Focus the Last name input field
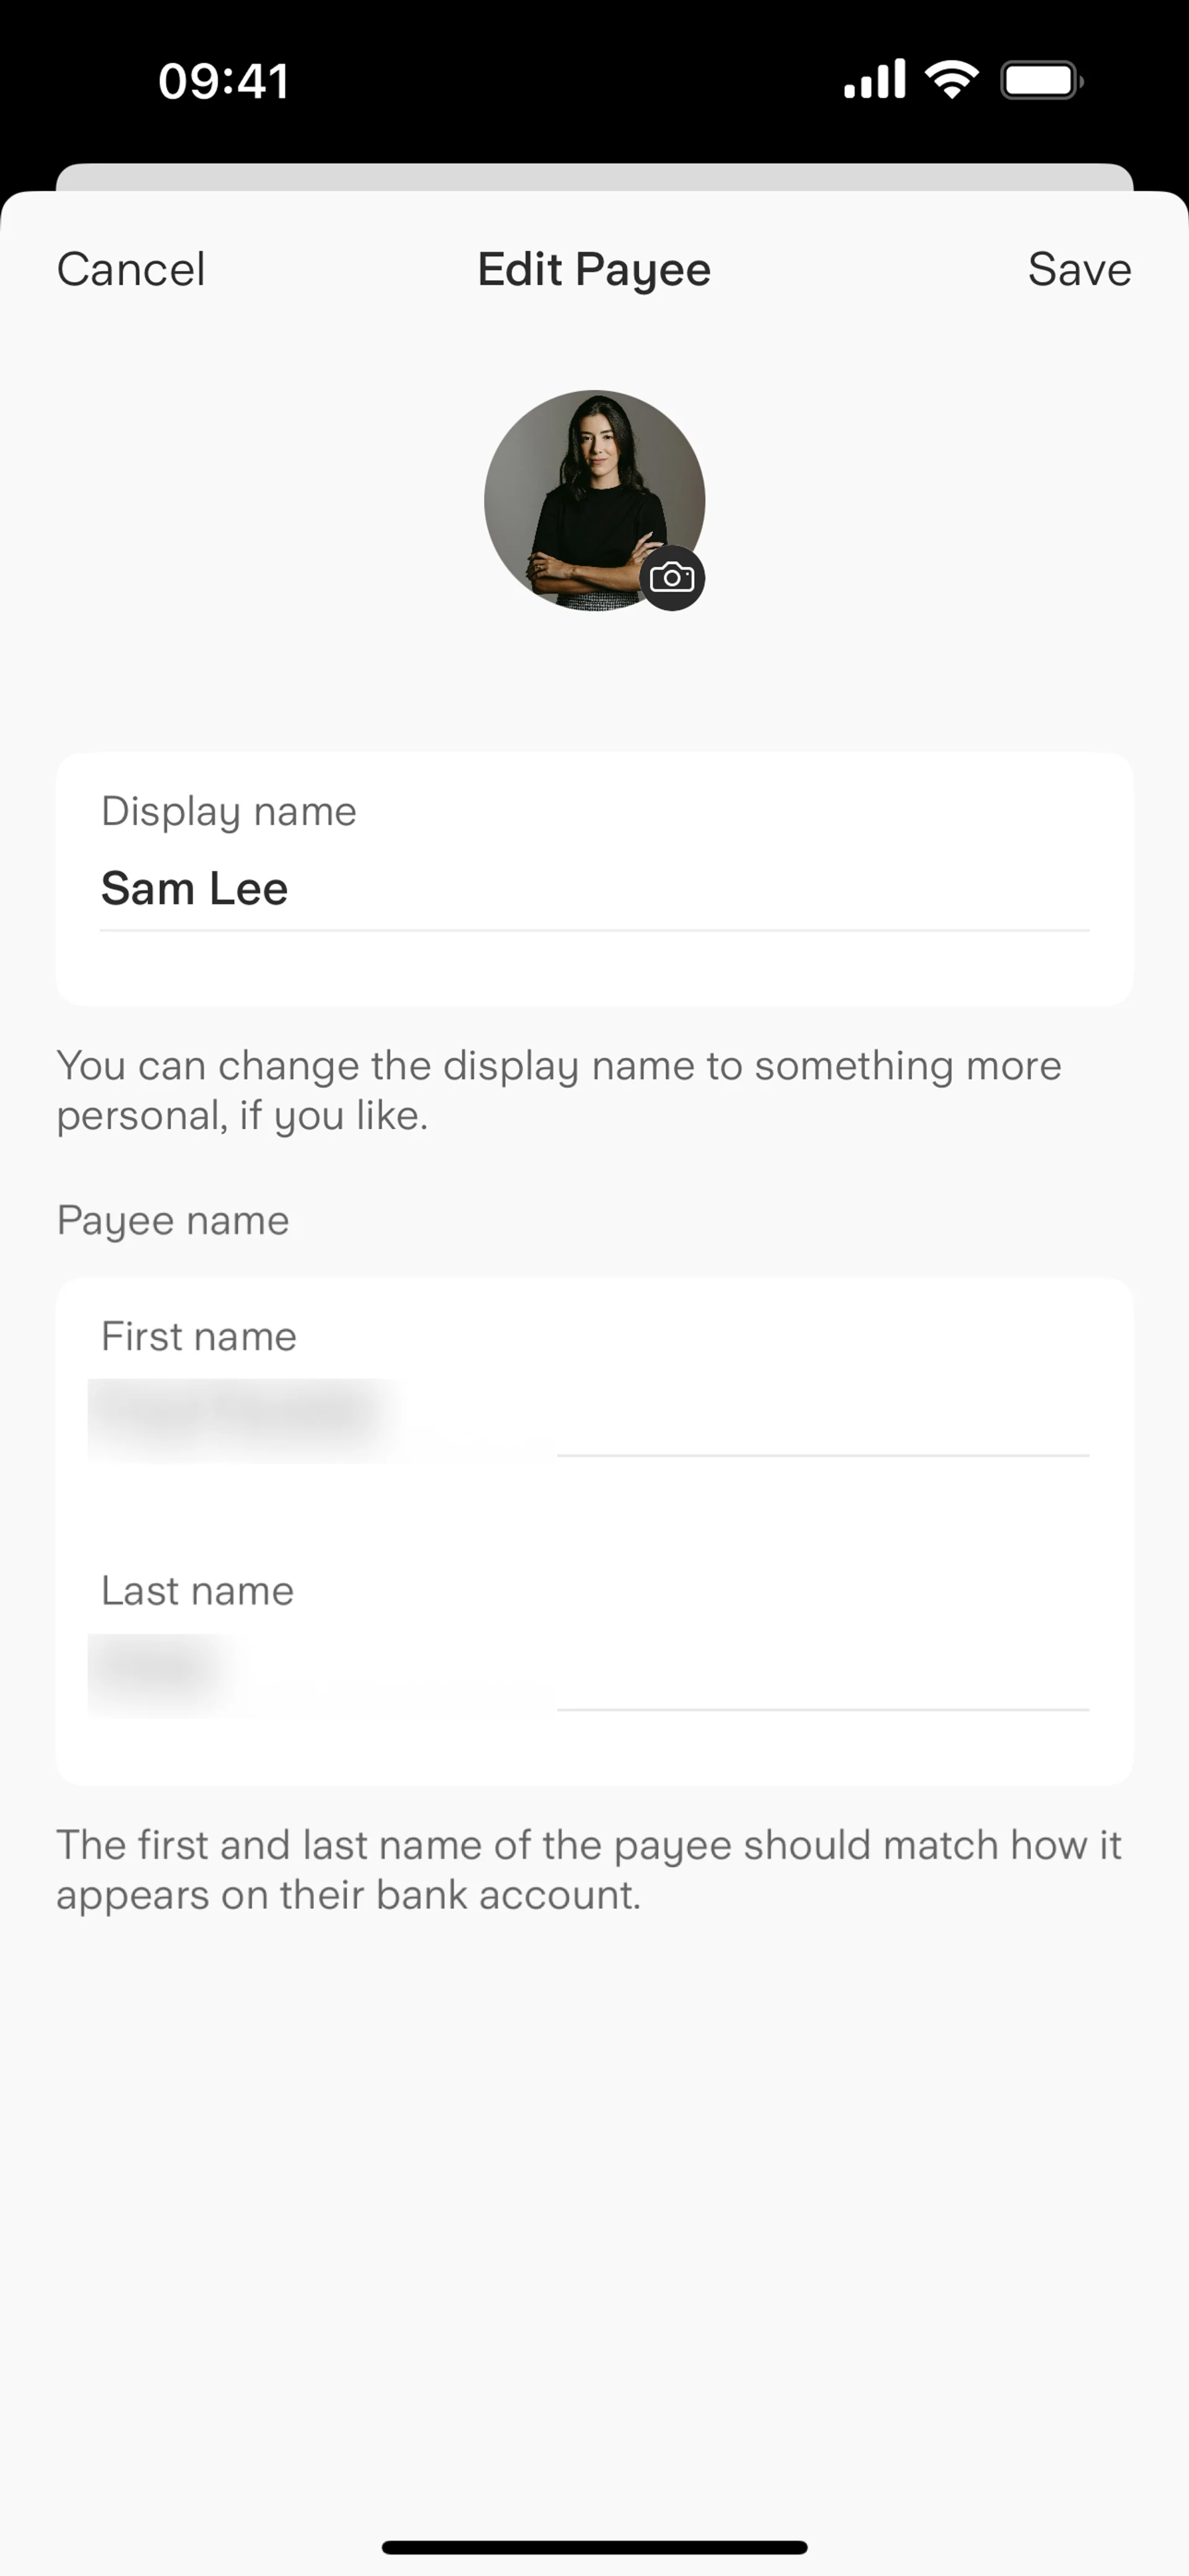 [594, 1672]
